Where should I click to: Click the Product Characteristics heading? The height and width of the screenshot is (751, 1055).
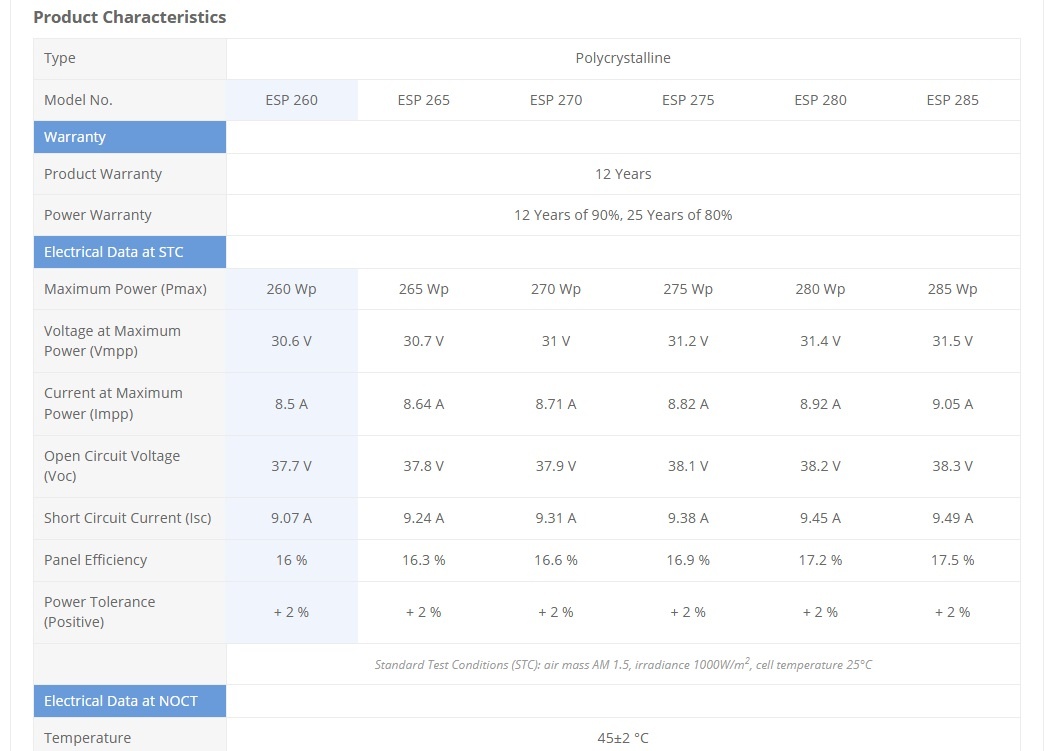[130, 17]
